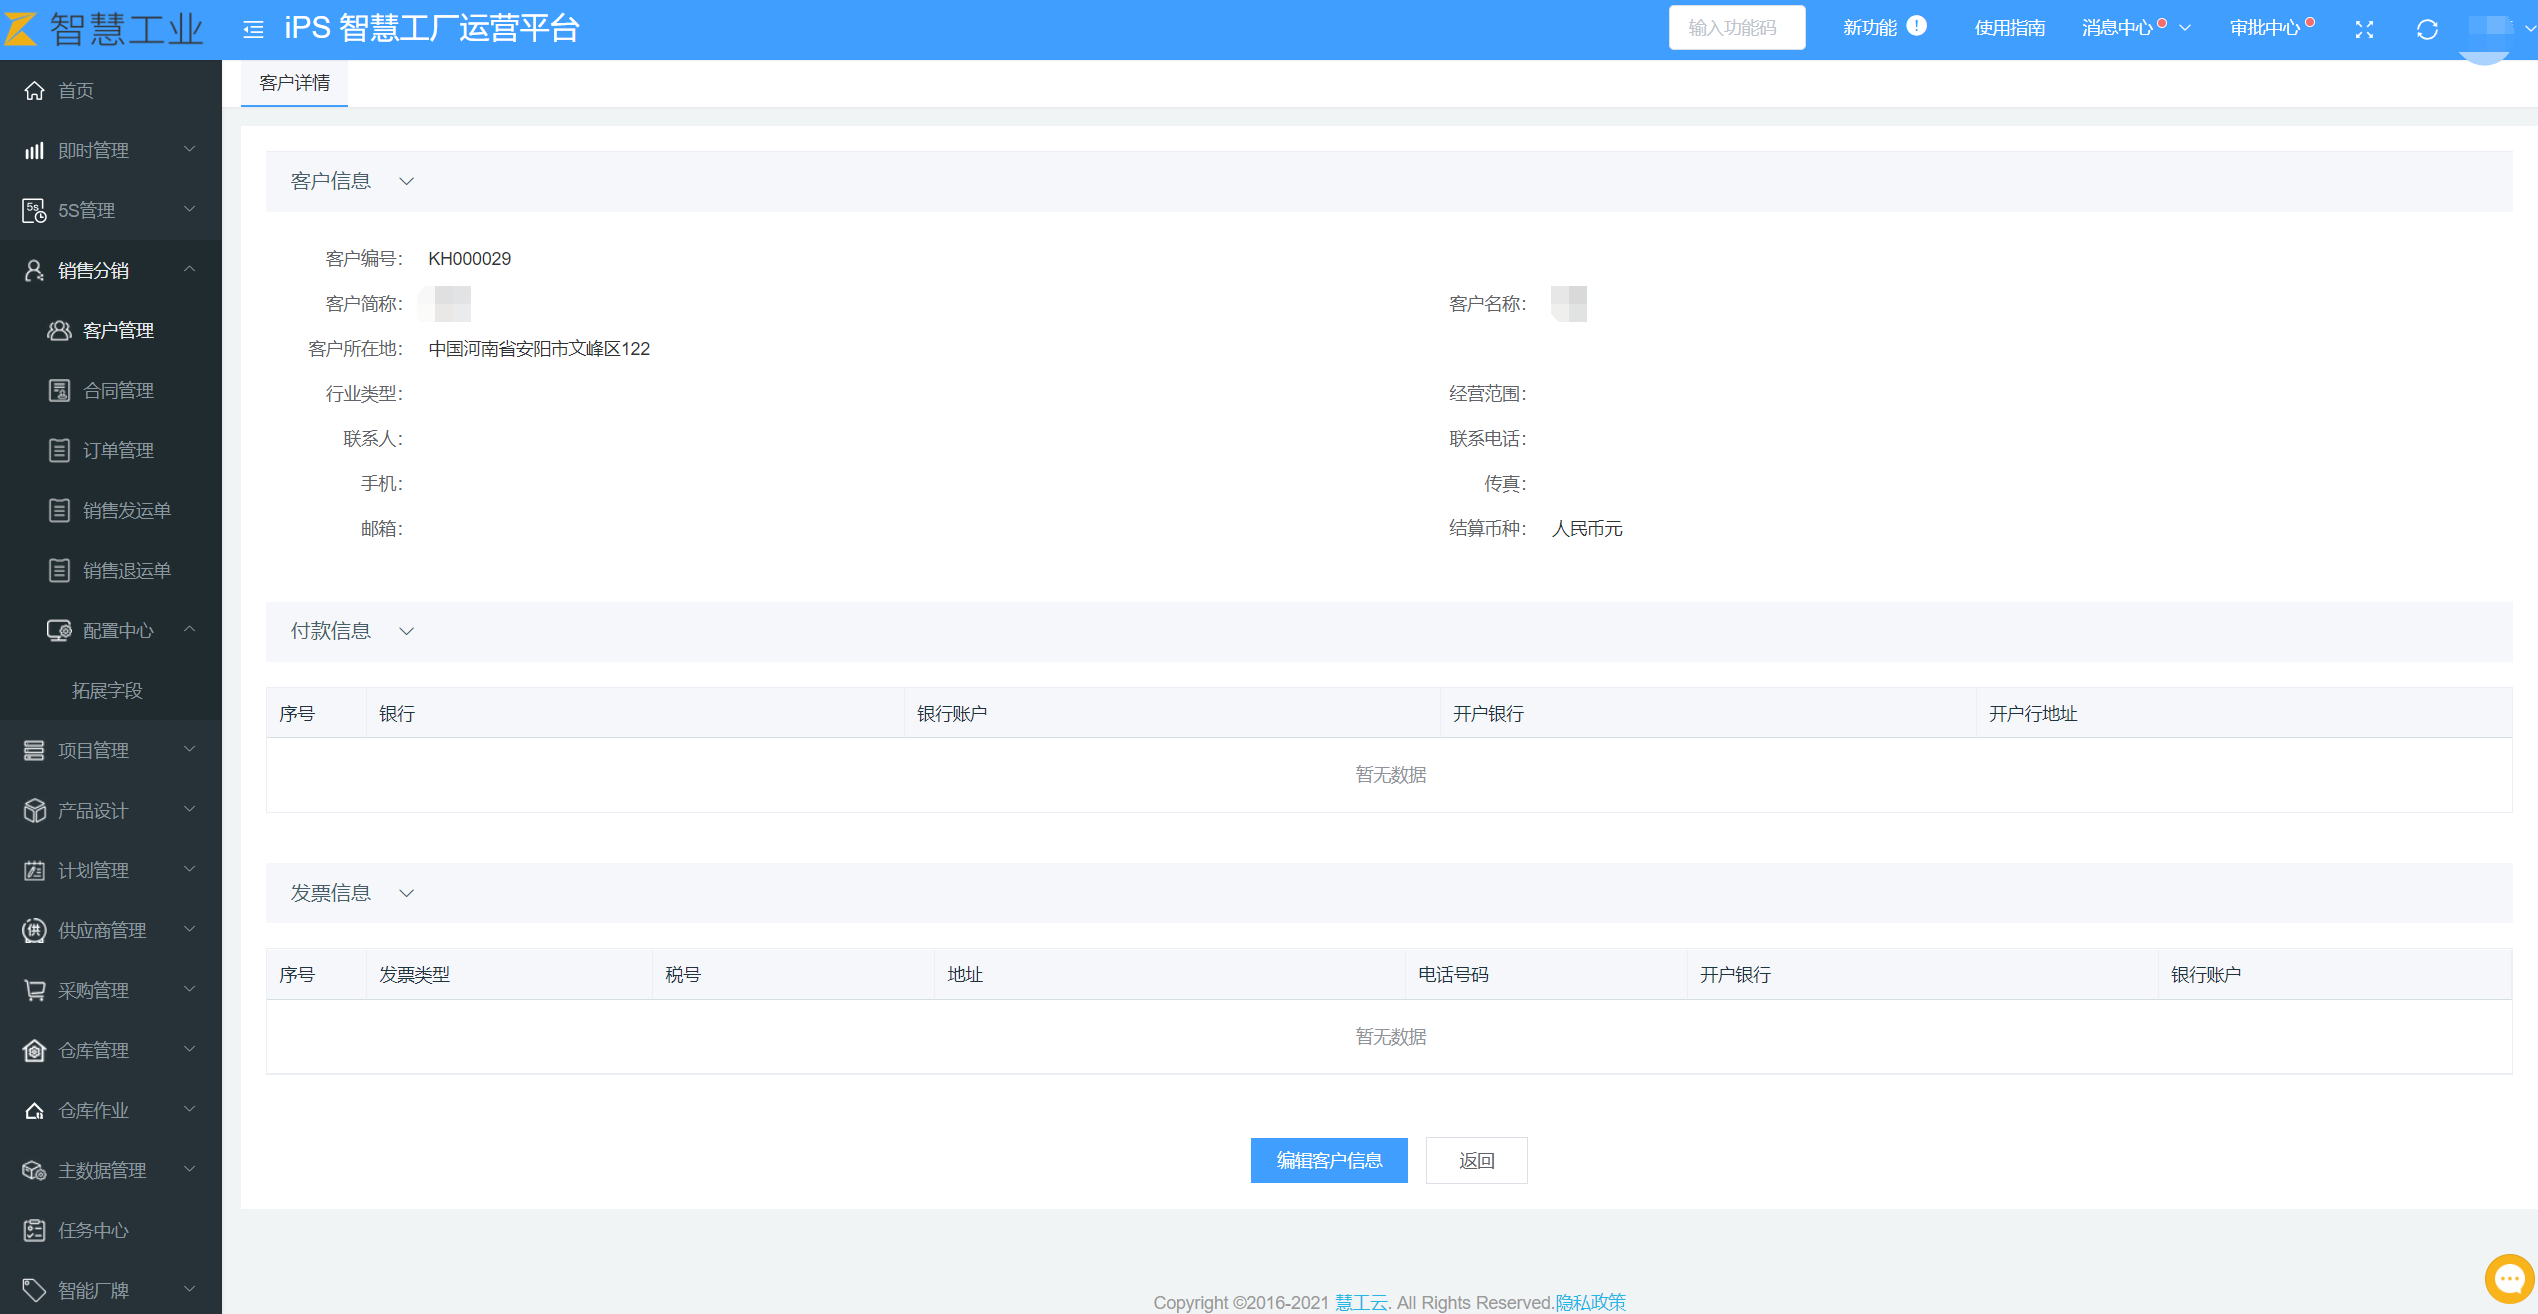
Task: Collapse the 付款信息 section
Action: coord(406,632)
